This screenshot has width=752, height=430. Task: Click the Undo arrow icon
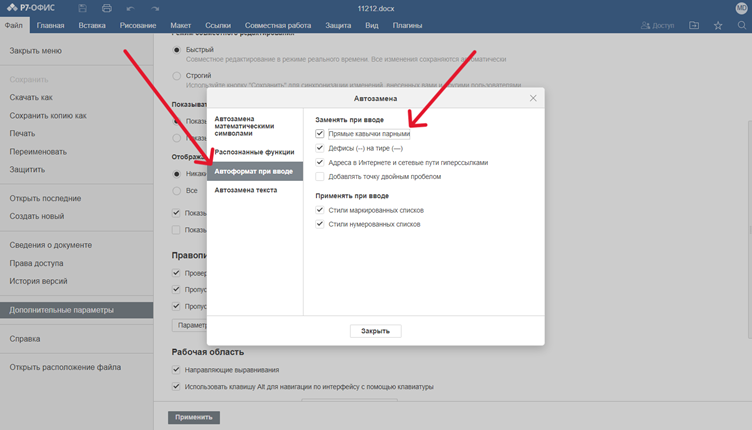pyautogui.click(x=131, y=8)
